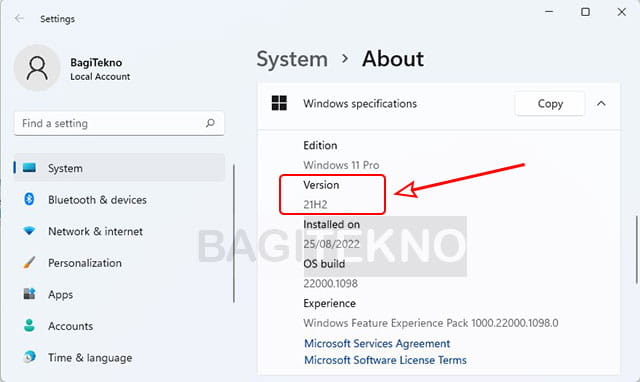Click the Network wifi icon in sidebar
Image resolution: width=640 pixels, height=382 pixels.
tap(29, 231)
